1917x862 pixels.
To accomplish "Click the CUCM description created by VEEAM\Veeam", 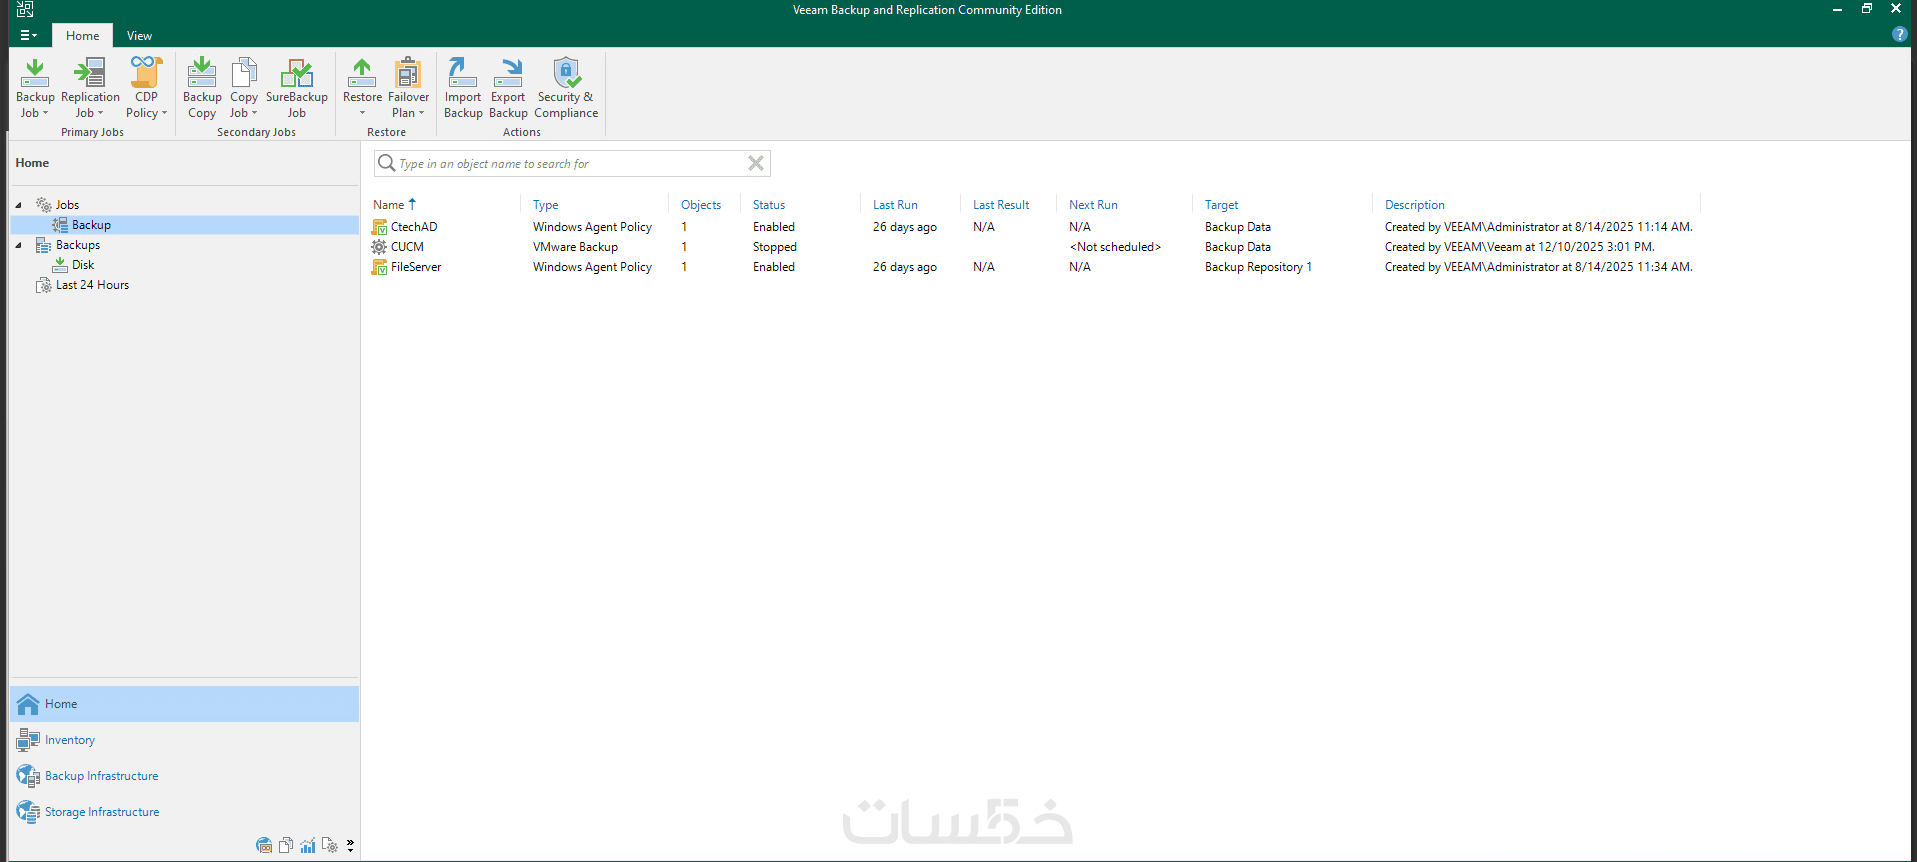I will pos(1520,247).
